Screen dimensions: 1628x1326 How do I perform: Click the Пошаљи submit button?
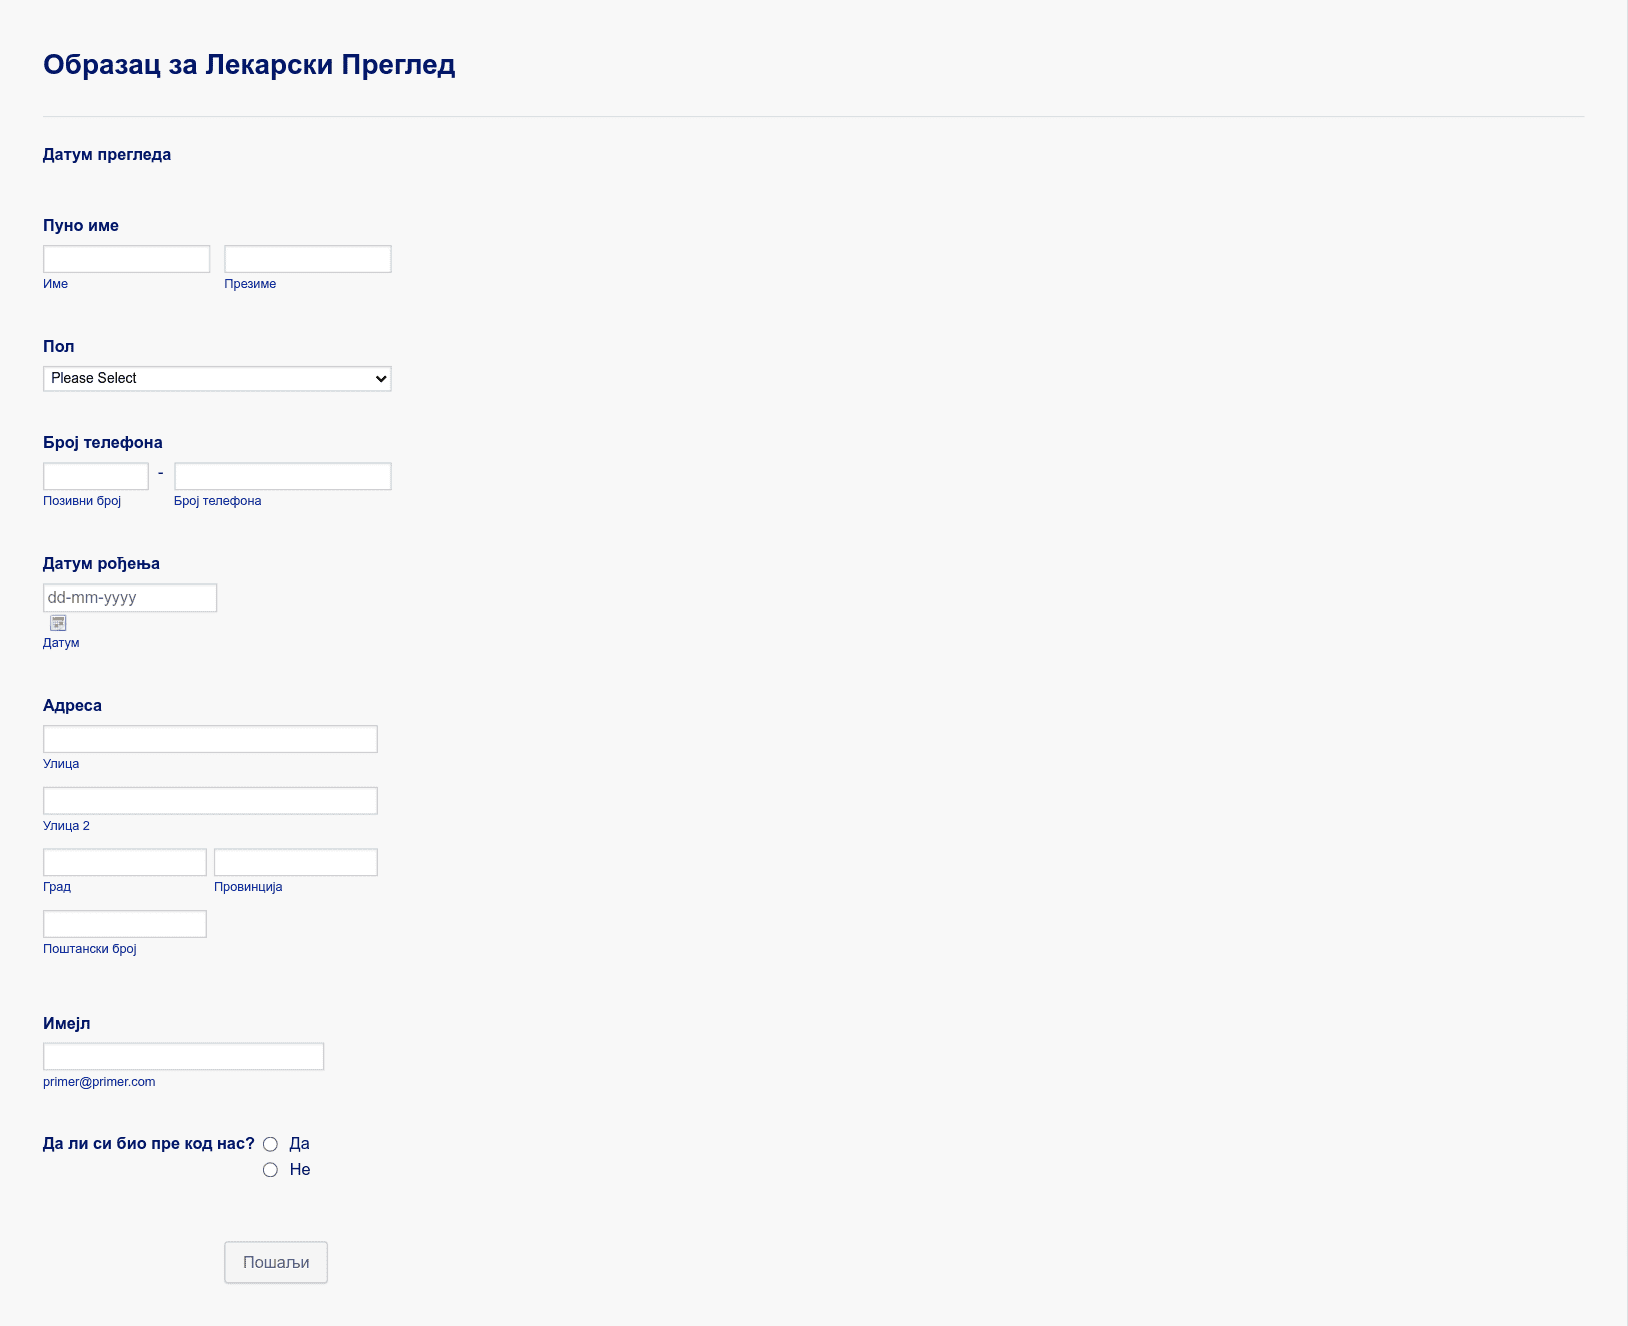click(276, 1263)
